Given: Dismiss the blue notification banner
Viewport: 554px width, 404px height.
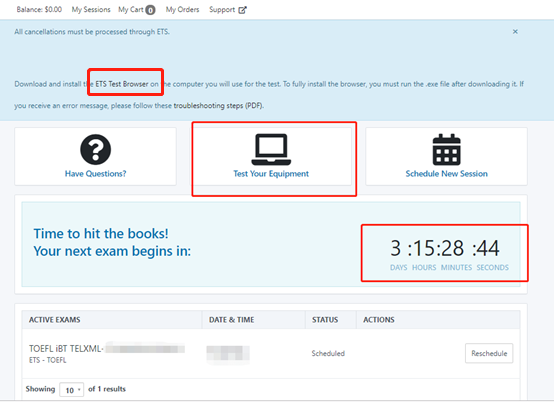Looking at the screenshot, I should pos(515,31).
